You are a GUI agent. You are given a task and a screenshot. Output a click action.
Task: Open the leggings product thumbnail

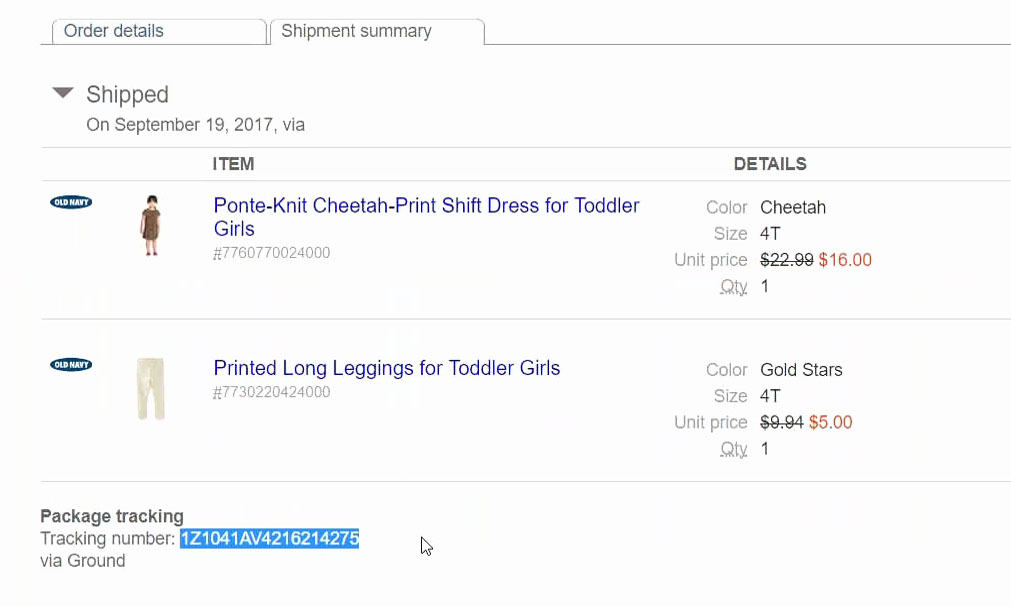tap(151, 388)
